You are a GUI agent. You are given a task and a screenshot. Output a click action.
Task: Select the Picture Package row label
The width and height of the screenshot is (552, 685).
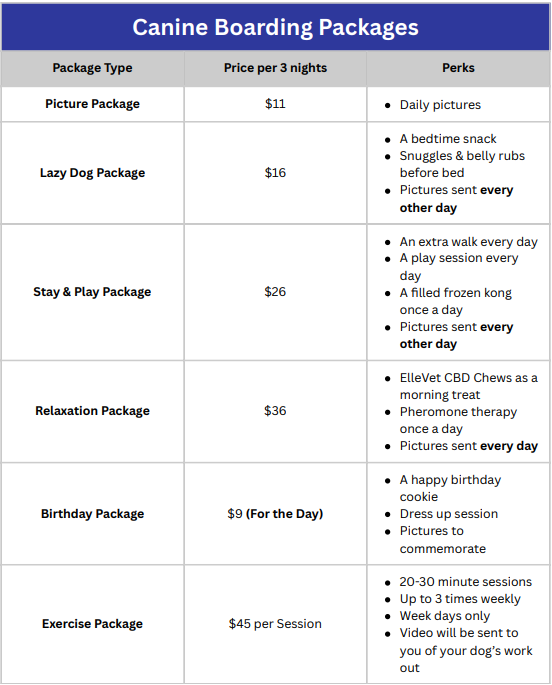pyautogui.click(x=93, y=104)
